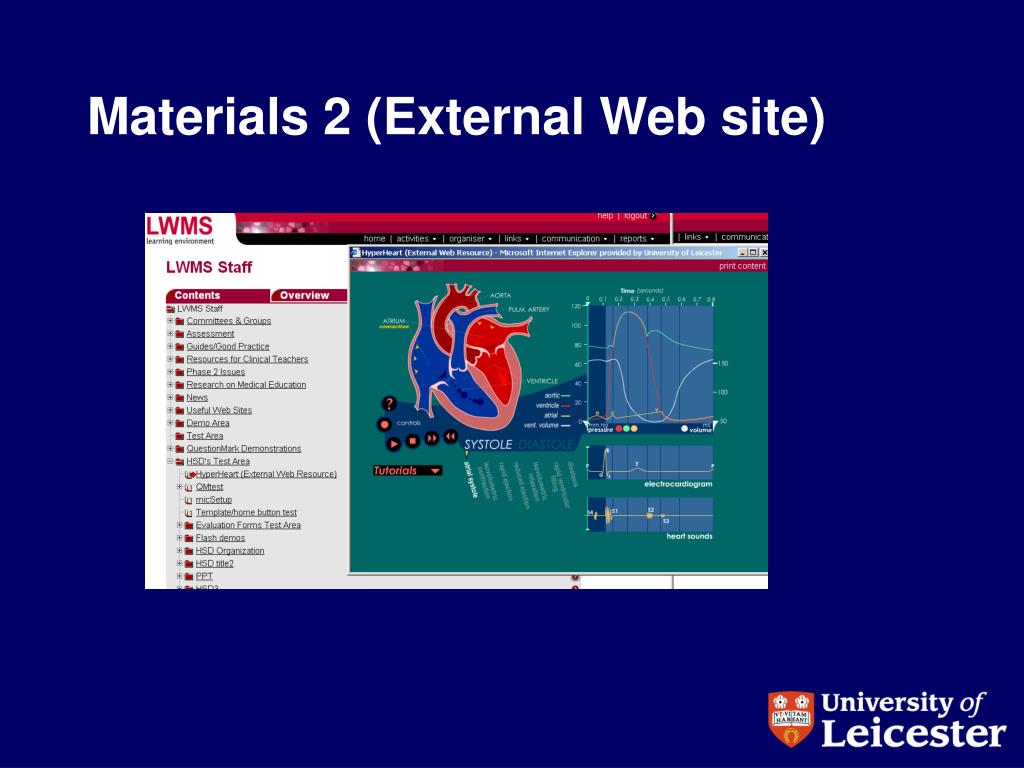
Task: Switch to the Contents tab
Action: (x=217, y=295)
